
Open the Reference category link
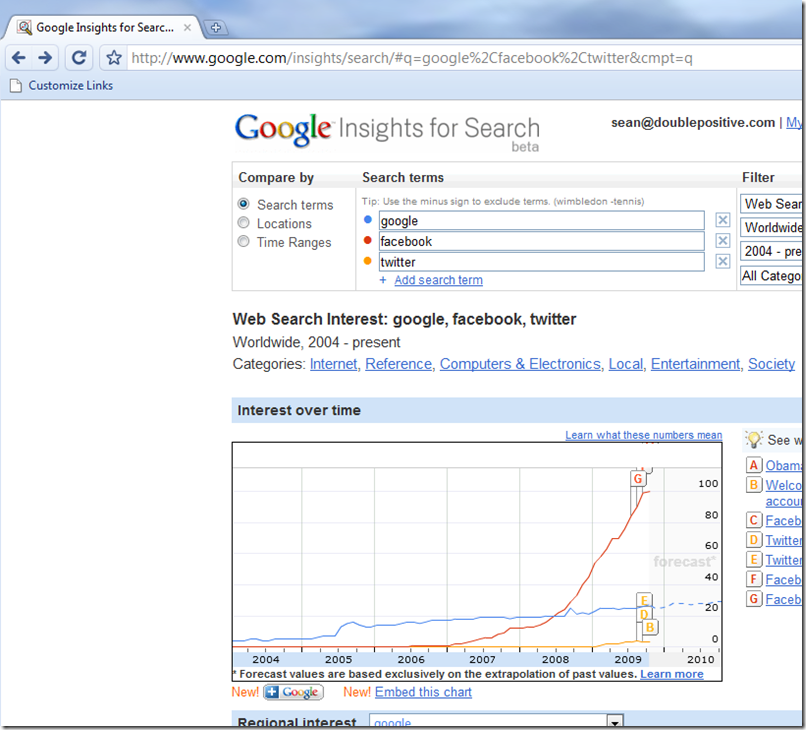pos(398,364)
